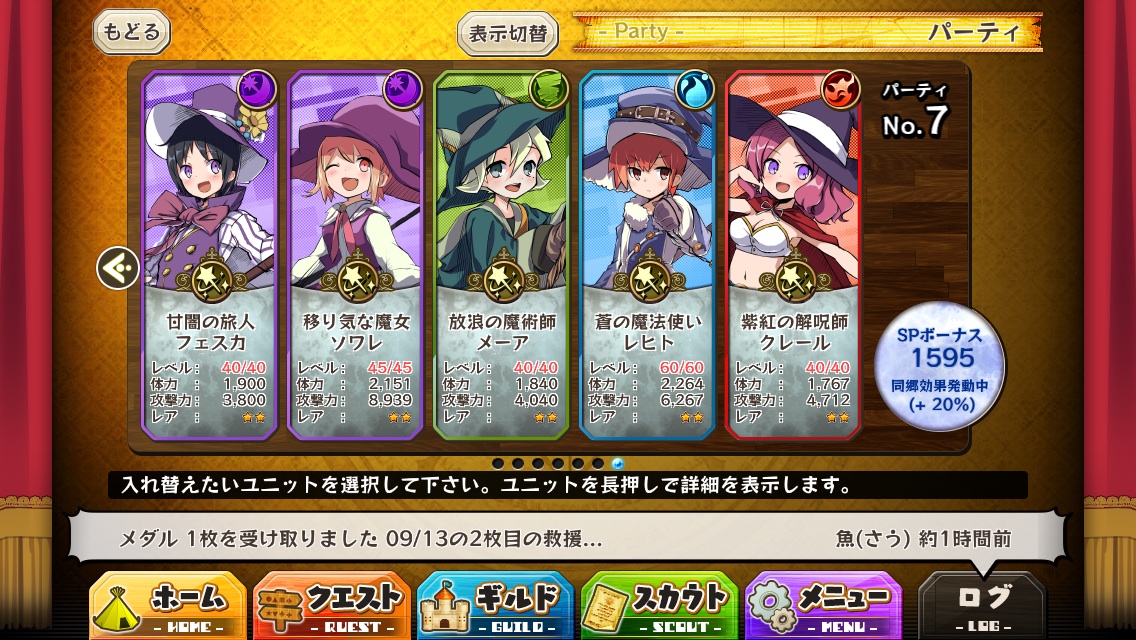Screen dimensions: 1136x640
Task: Open the スカウト scroll tab
Action: pyautogui.click(x=659, y=606)
